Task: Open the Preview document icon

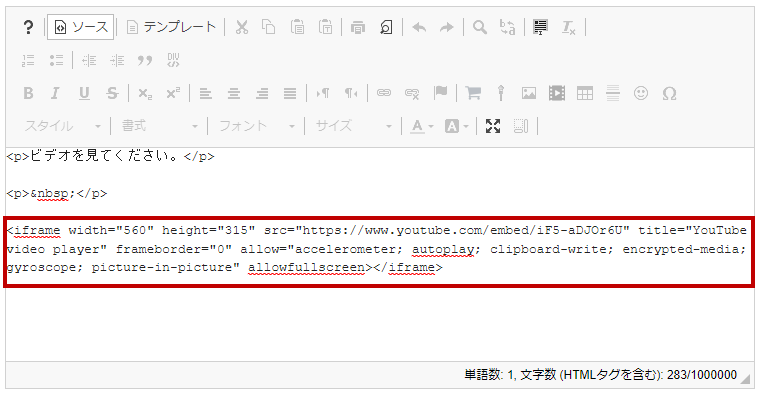Action: click(386, 27)
